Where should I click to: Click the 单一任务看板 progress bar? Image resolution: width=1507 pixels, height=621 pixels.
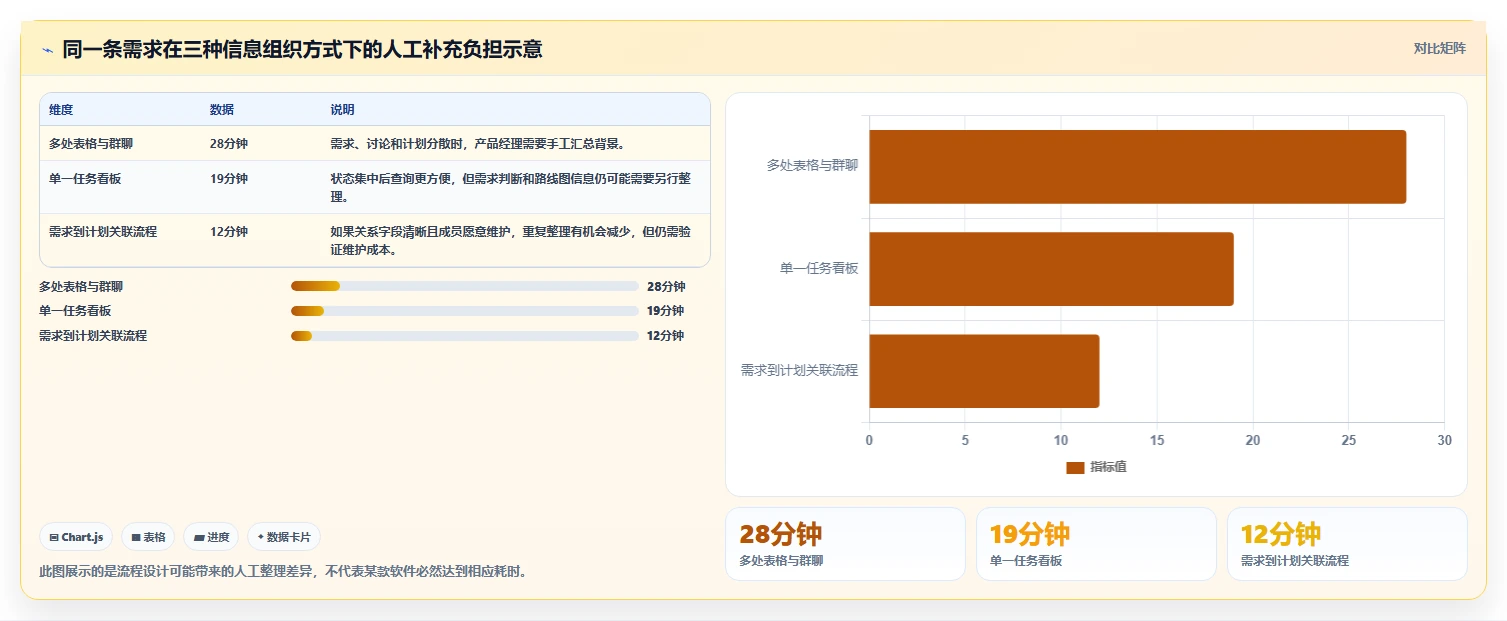pyautogui.click(x=464, y=311)
